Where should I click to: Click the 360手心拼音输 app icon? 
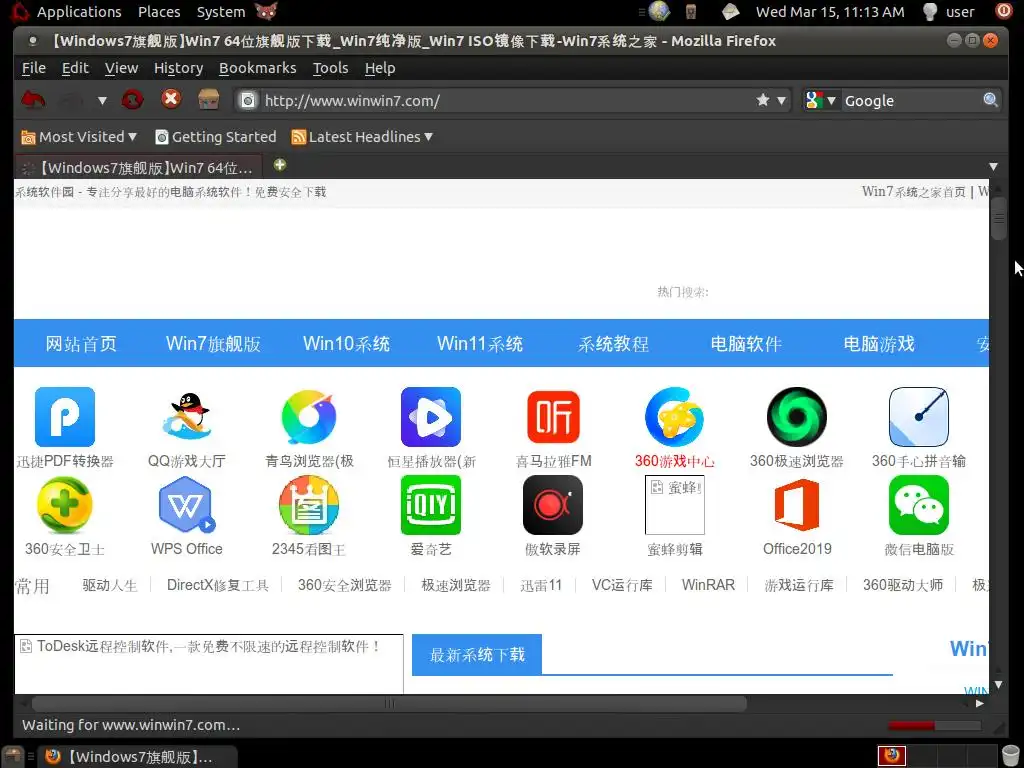(x=919, y=417)
